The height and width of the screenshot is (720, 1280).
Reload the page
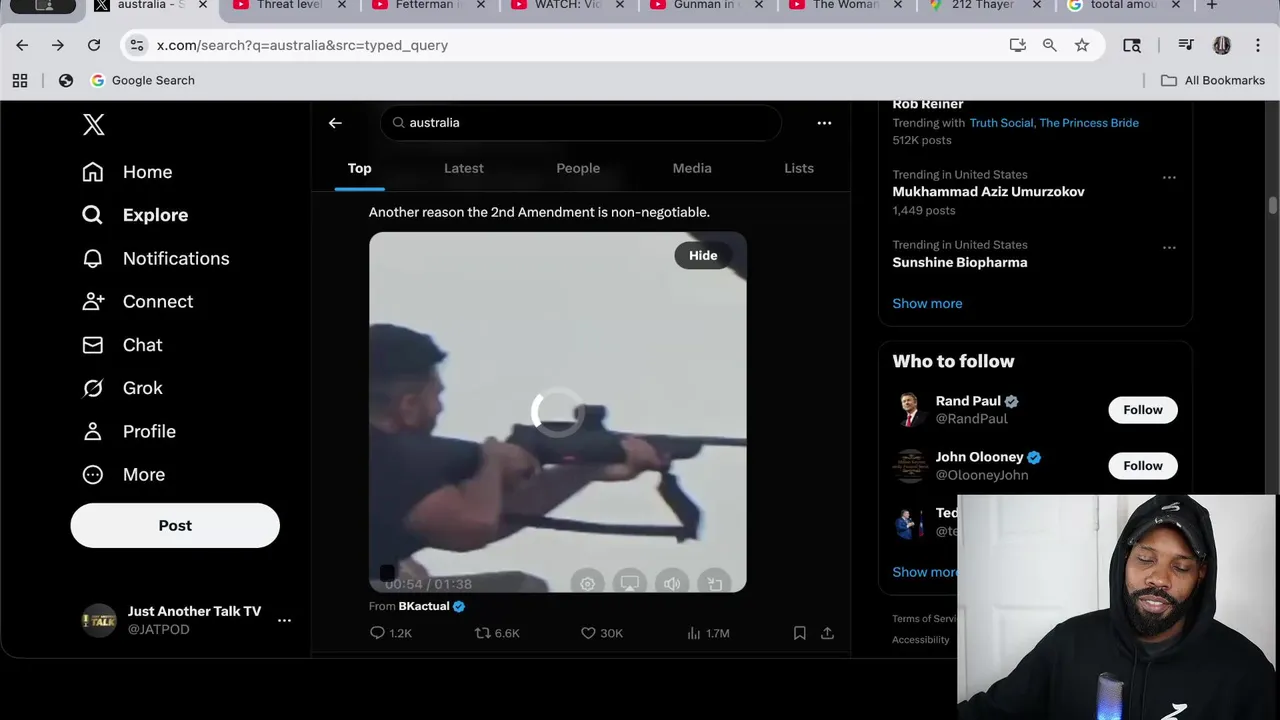pos(94,45)
